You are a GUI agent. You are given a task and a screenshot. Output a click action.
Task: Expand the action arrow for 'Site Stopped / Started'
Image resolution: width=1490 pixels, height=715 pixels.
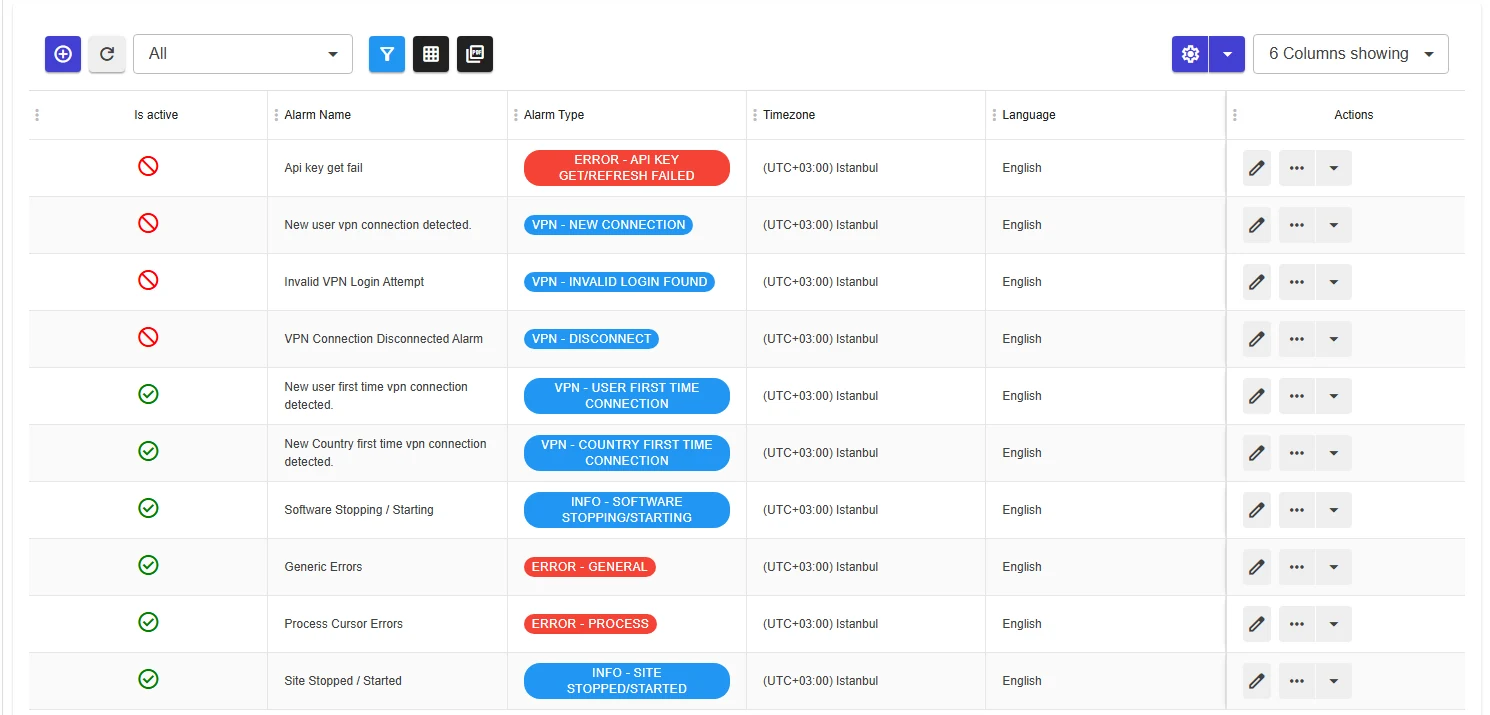pos(1334,681)
